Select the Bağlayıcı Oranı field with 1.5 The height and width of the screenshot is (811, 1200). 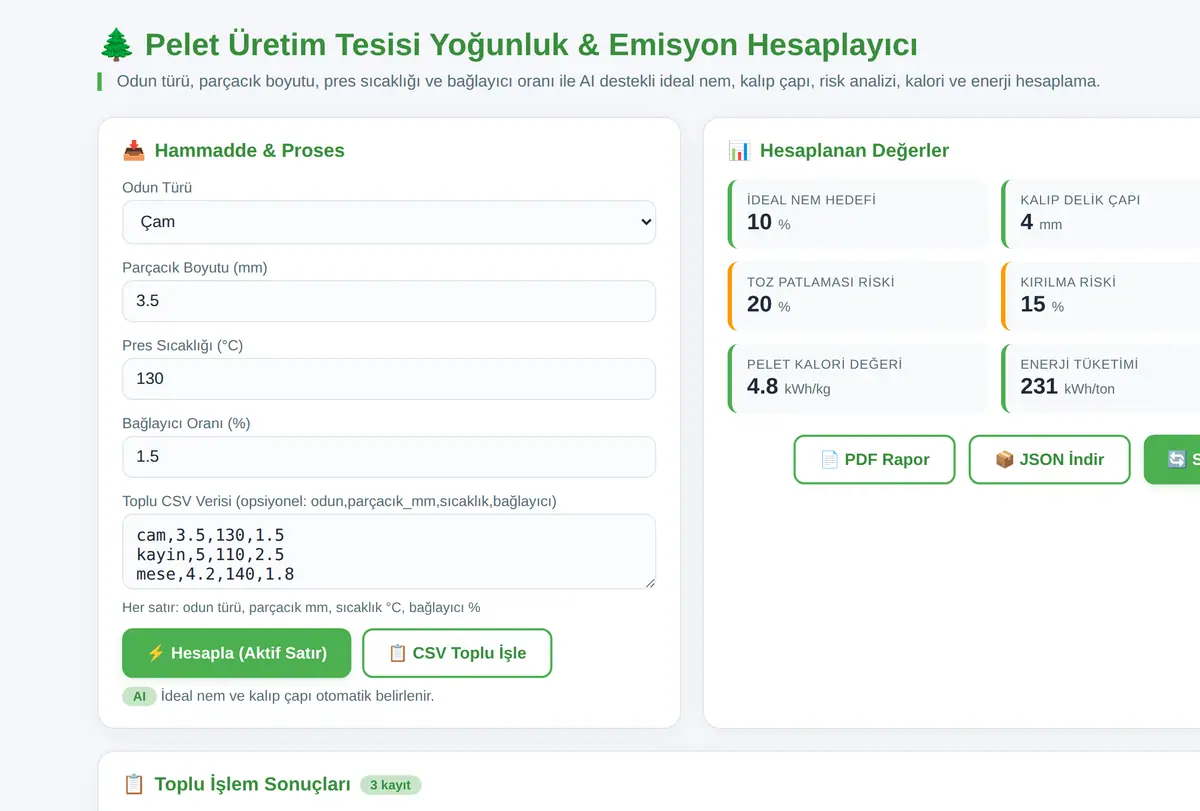(x=389, y=457)
